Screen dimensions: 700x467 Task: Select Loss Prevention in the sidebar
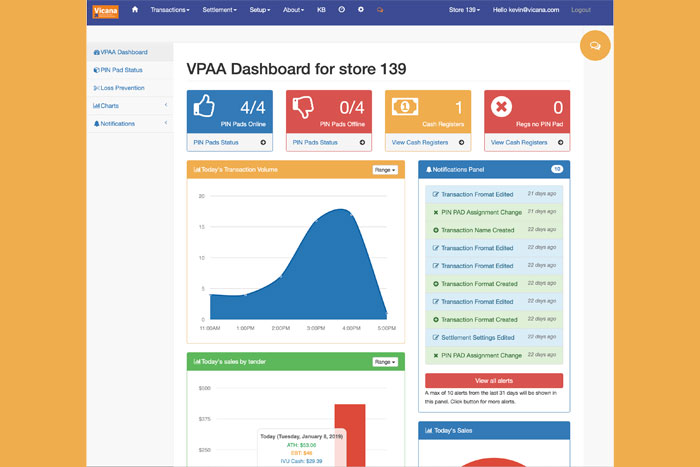[130, 88]
